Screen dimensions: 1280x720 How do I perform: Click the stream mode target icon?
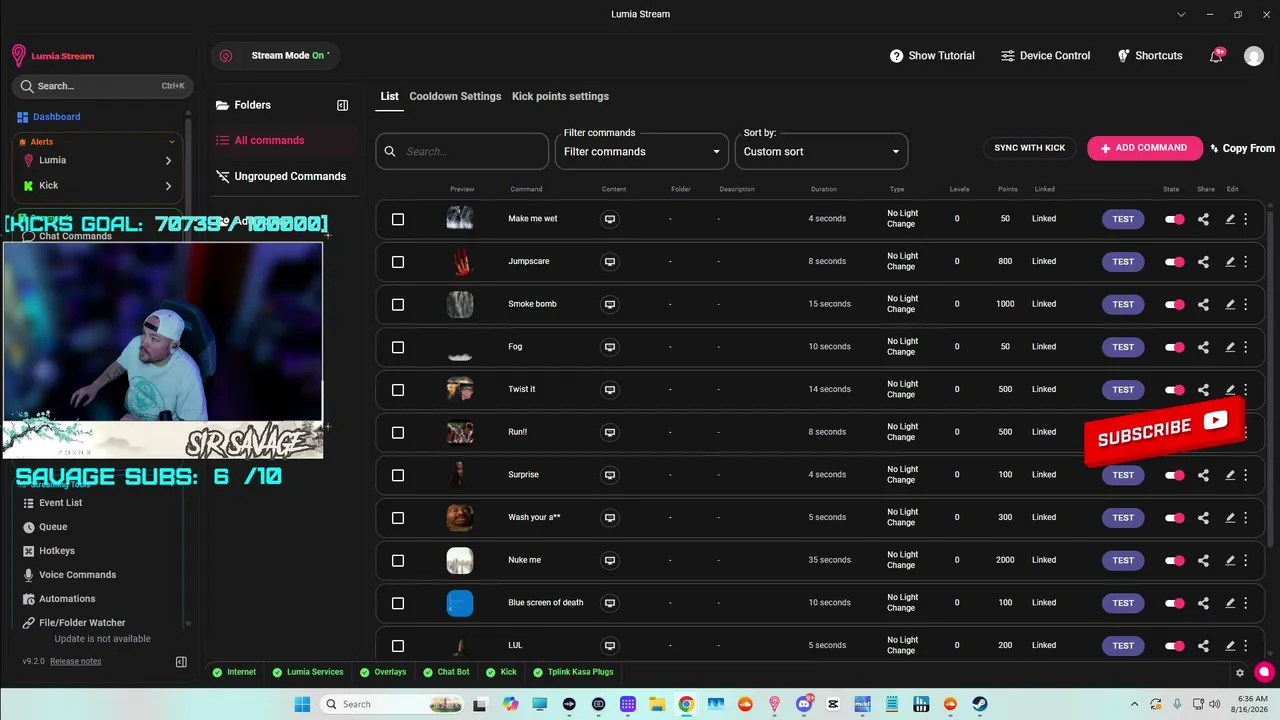pos(226,56)
